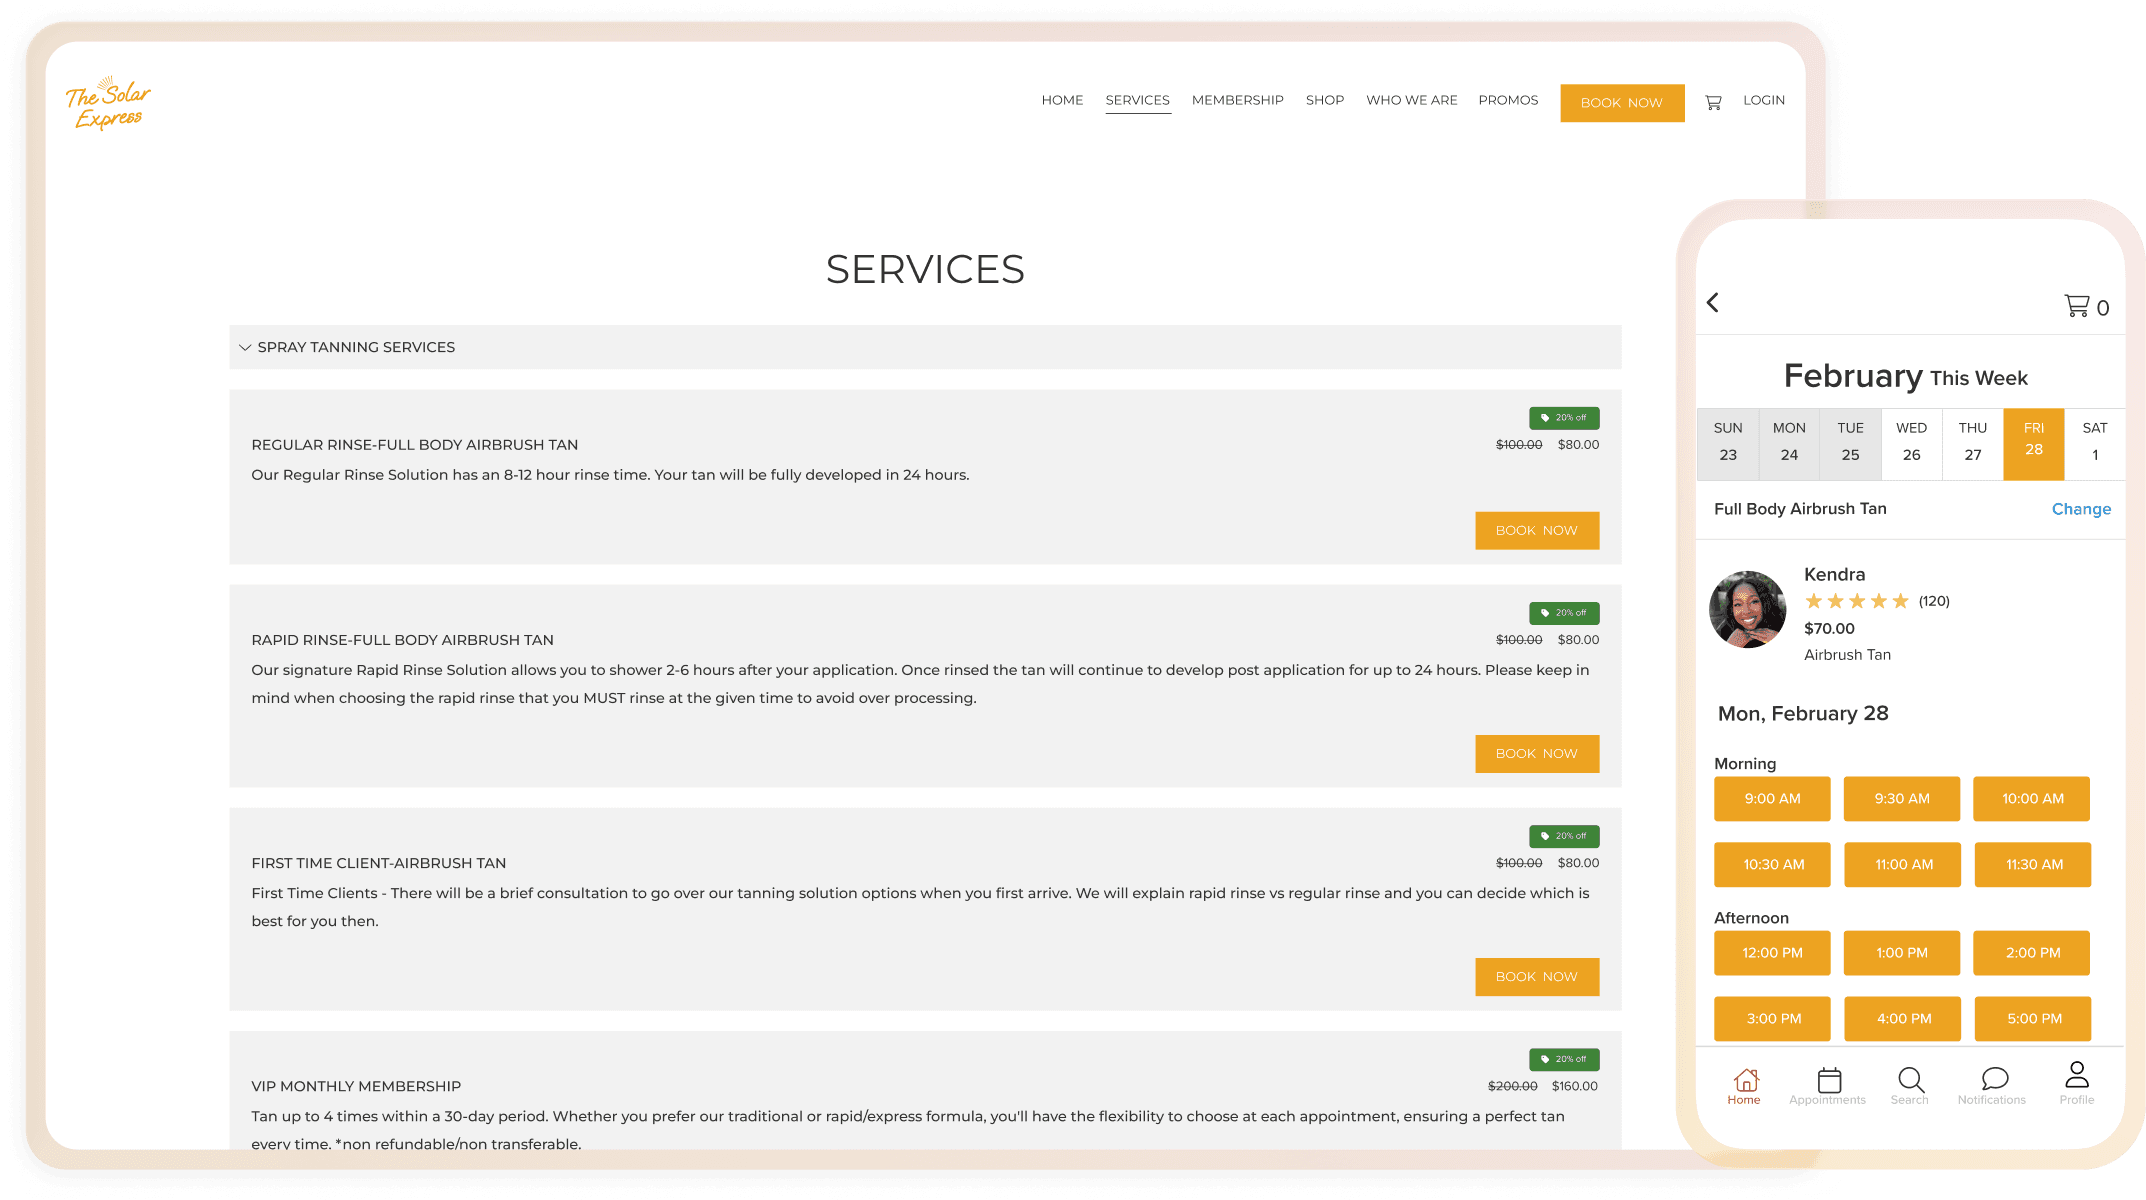Click The Solar Express logo
The width and height of the screenshot is (2146, 1200).
pos(108,104)
